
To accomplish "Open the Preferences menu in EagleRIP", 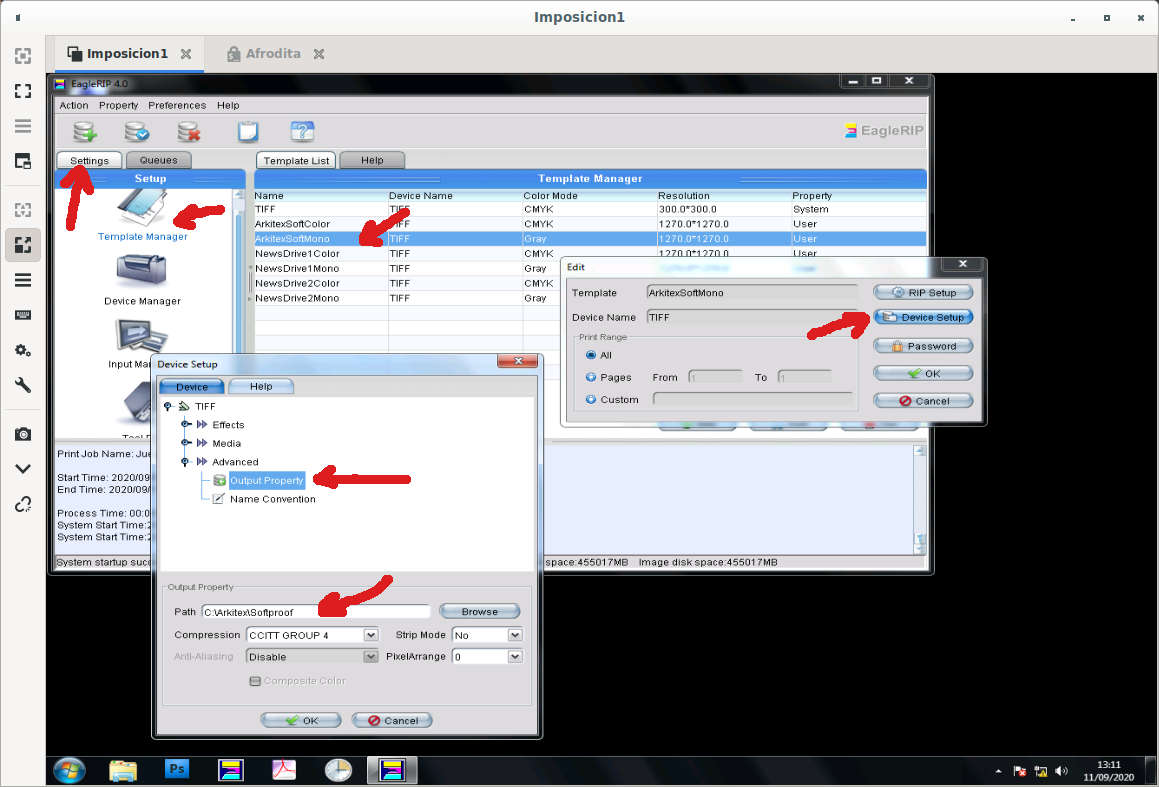I will point(177,105).
